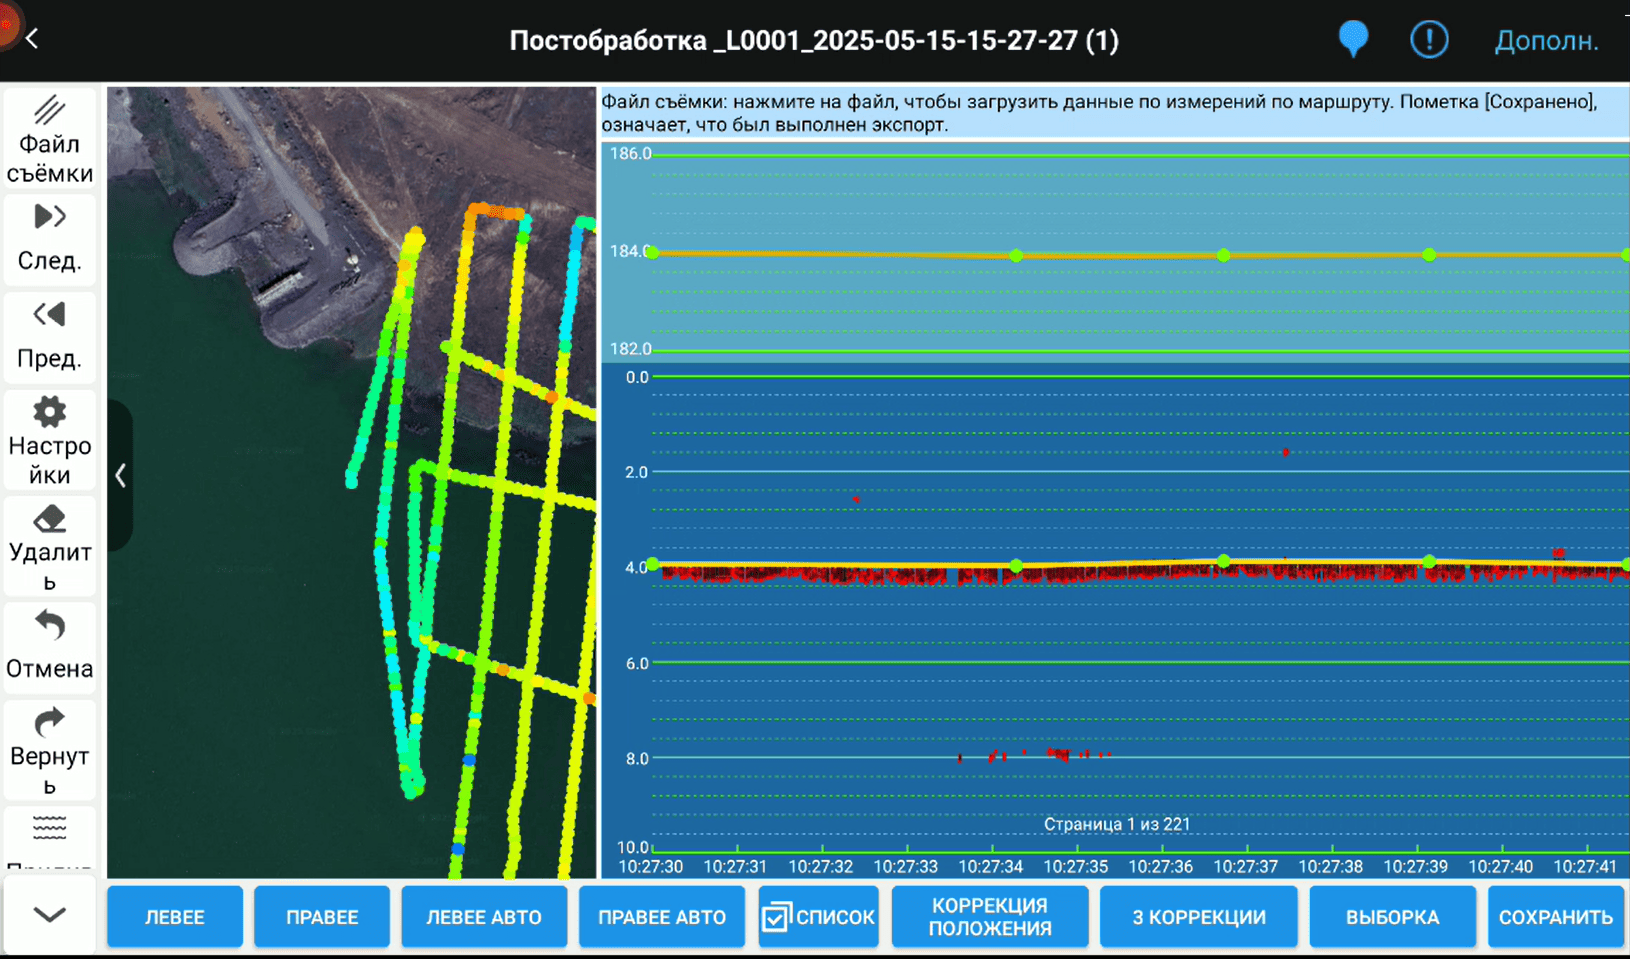This screenshot has height=959, width=1630.
Task: Open the info exclamation icon
Action: pyautogui.click(x=1428, y=40)
